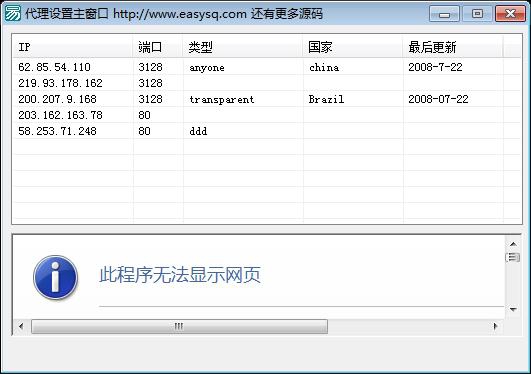531x374 pixels.
Task: Click the horizontal scroll left arrow
Action: coord(21,326)
